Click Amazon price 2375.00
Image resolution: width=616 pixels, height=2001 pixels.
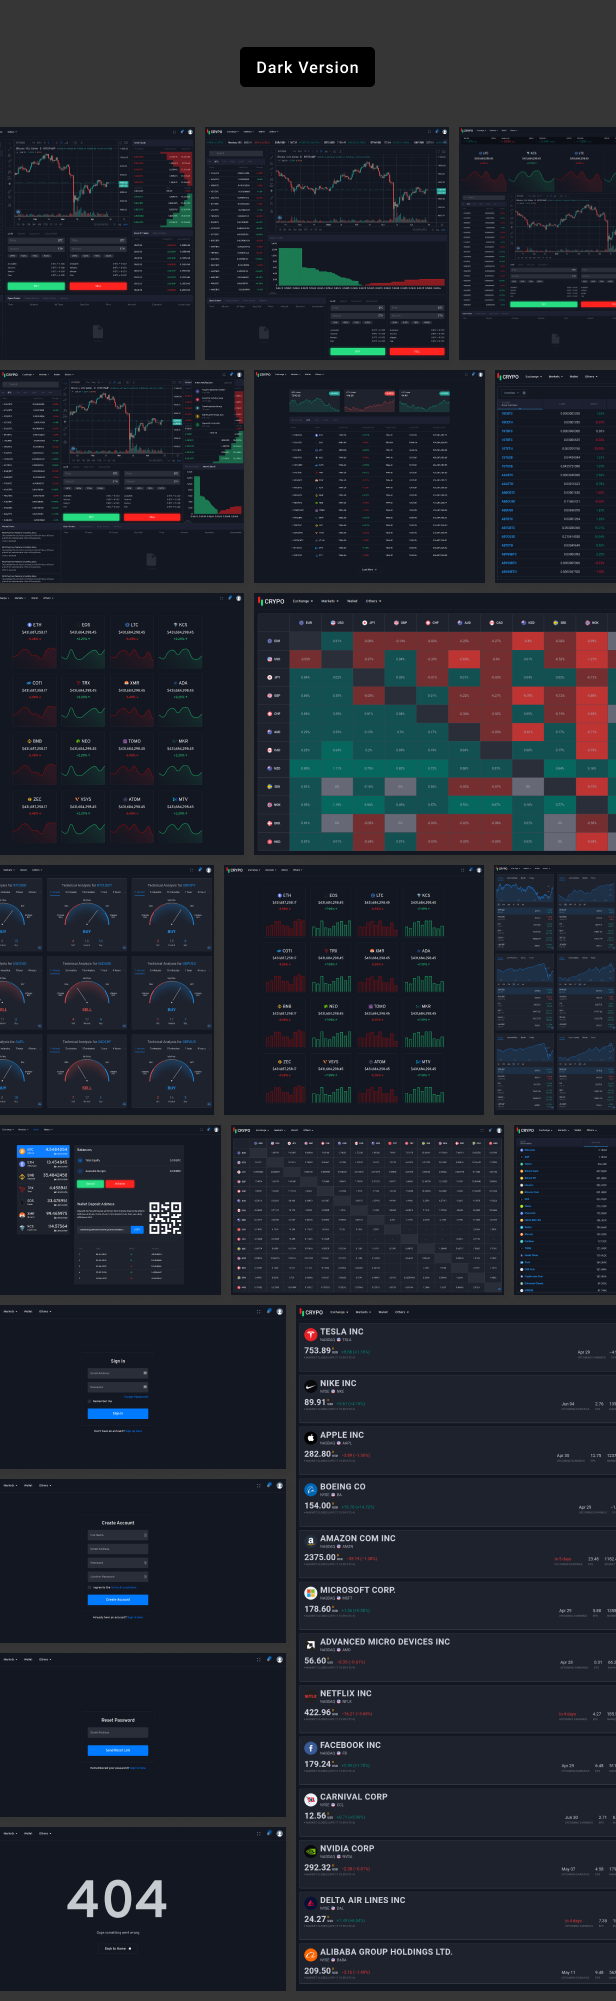(x=320, y=1557)
